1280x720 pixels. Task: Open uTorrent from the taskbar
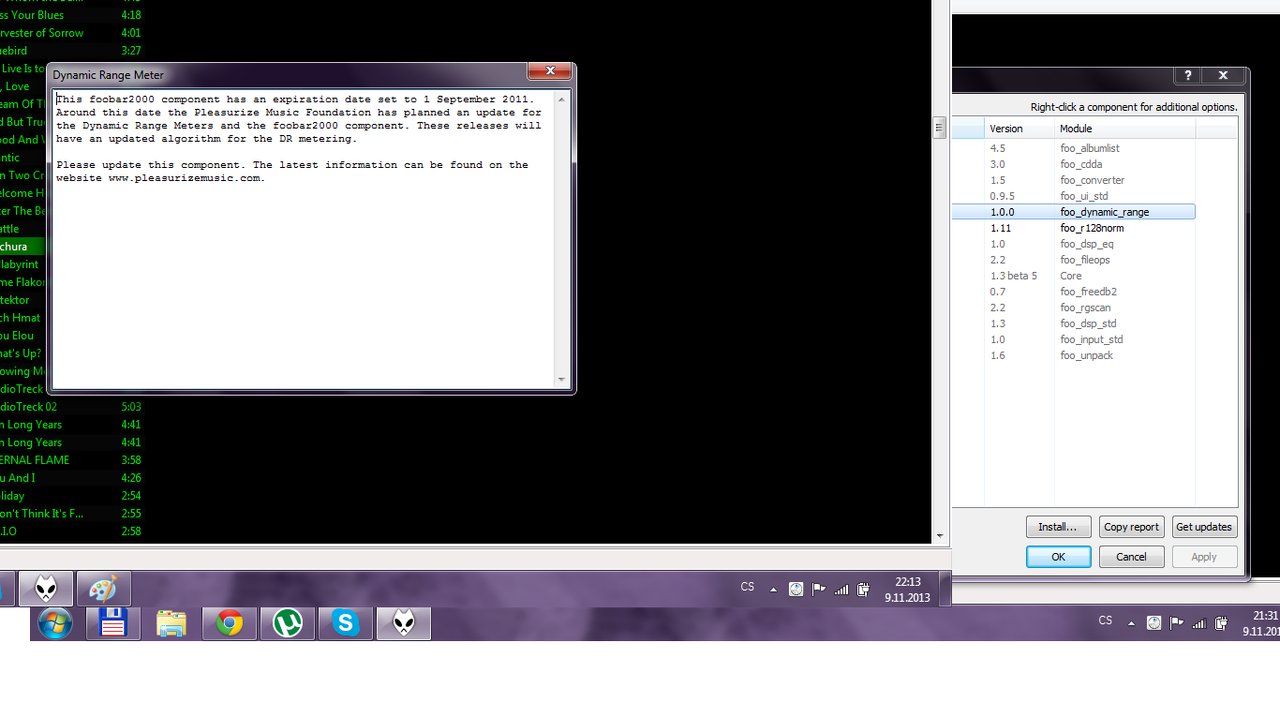pyautogui.click(x=288, y=624)
